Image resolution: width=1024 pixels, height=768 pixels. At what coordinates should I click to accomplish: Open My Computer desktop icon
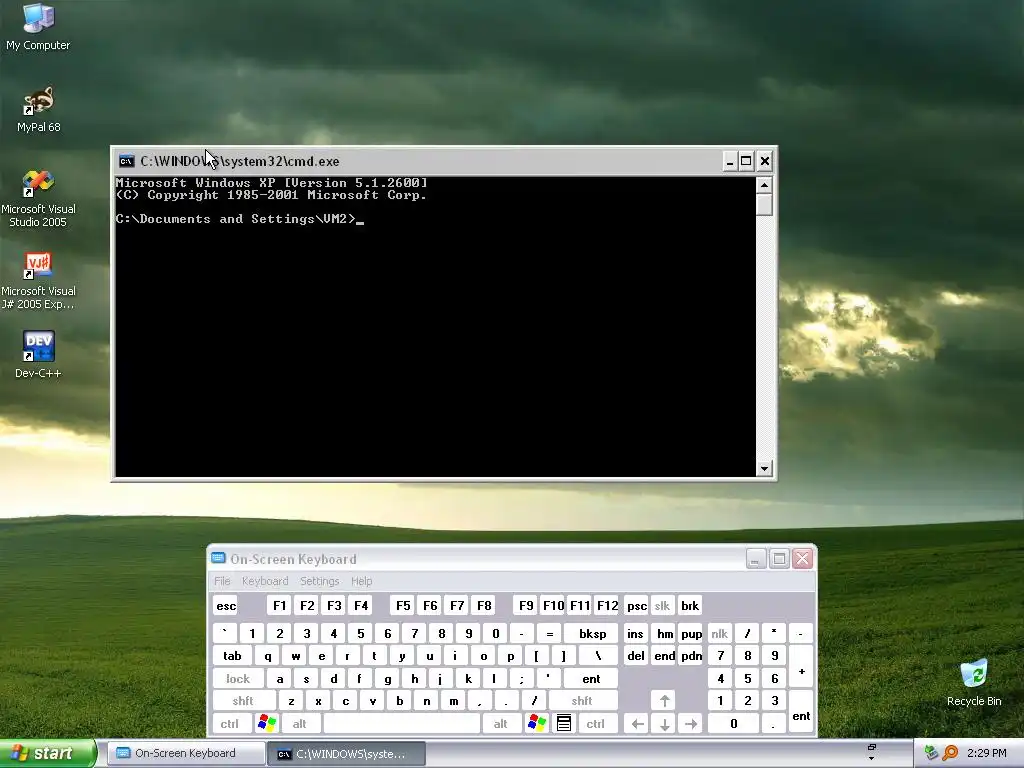(38, 27)
